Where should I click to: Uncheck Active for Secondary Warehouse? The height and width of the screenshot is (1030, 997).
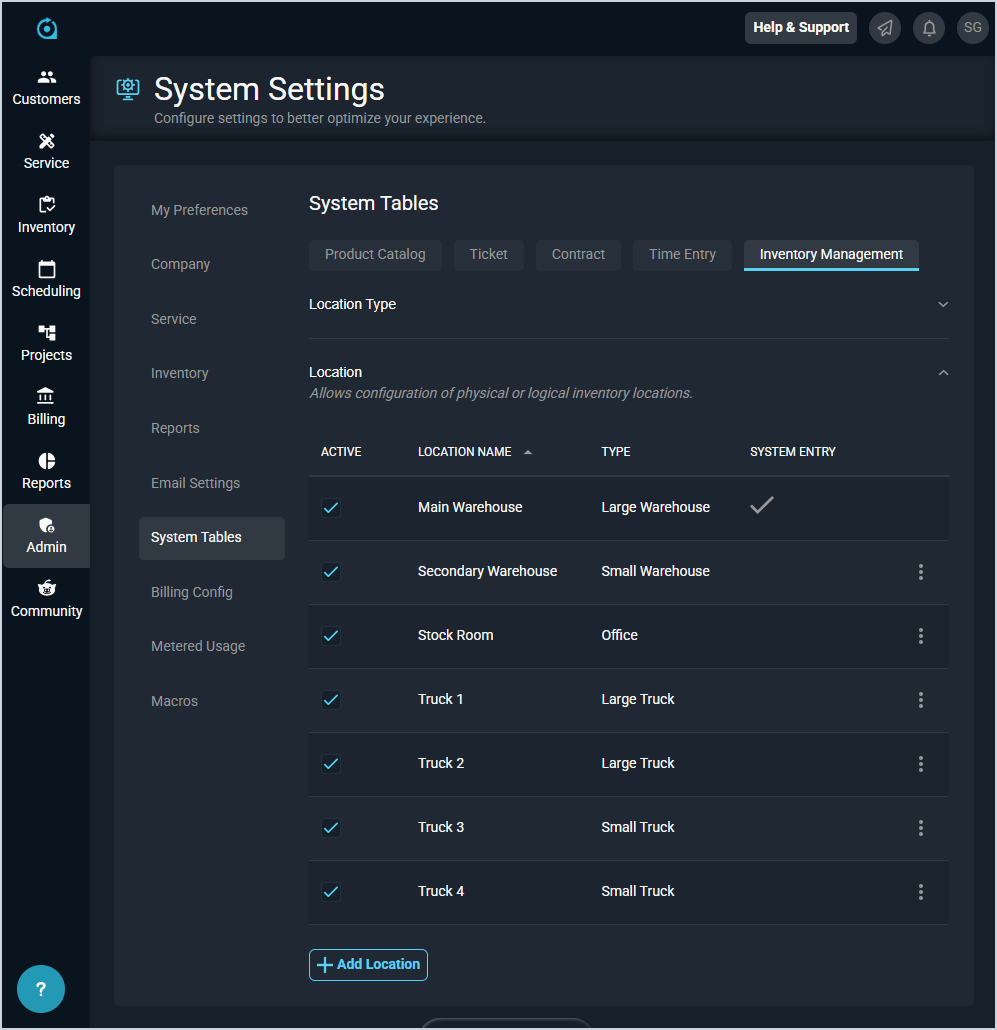pos(331,572)
